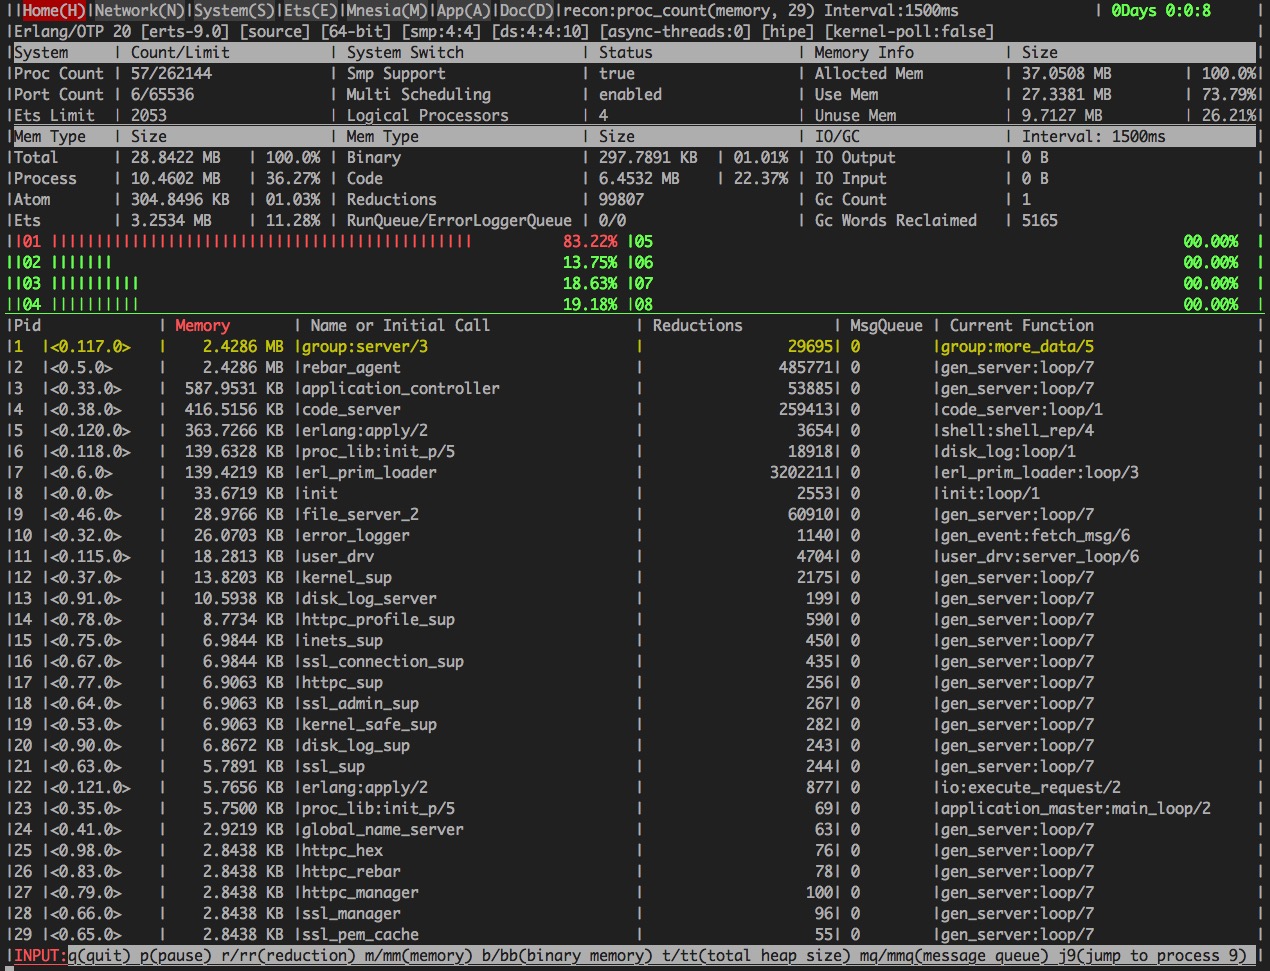
Task: Switch to the Network(N) tab
Action: [140, 10]
